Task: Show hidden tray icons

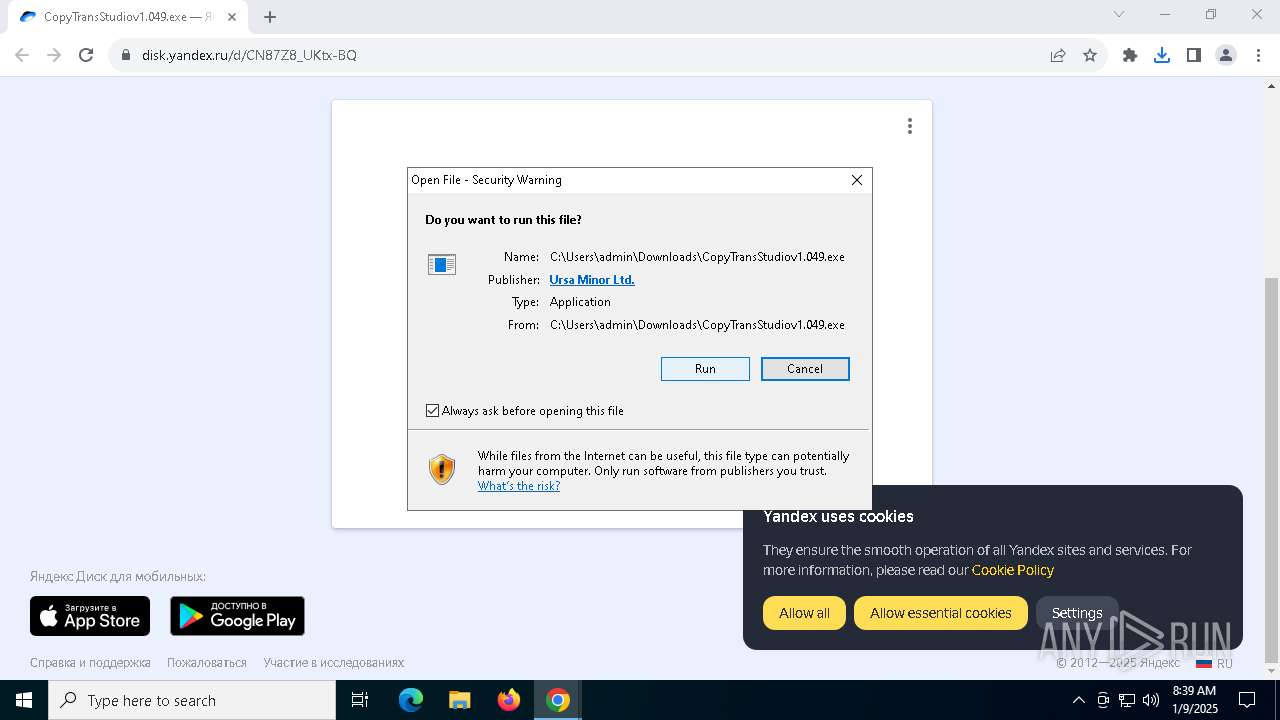Action: click(1079, 700)
